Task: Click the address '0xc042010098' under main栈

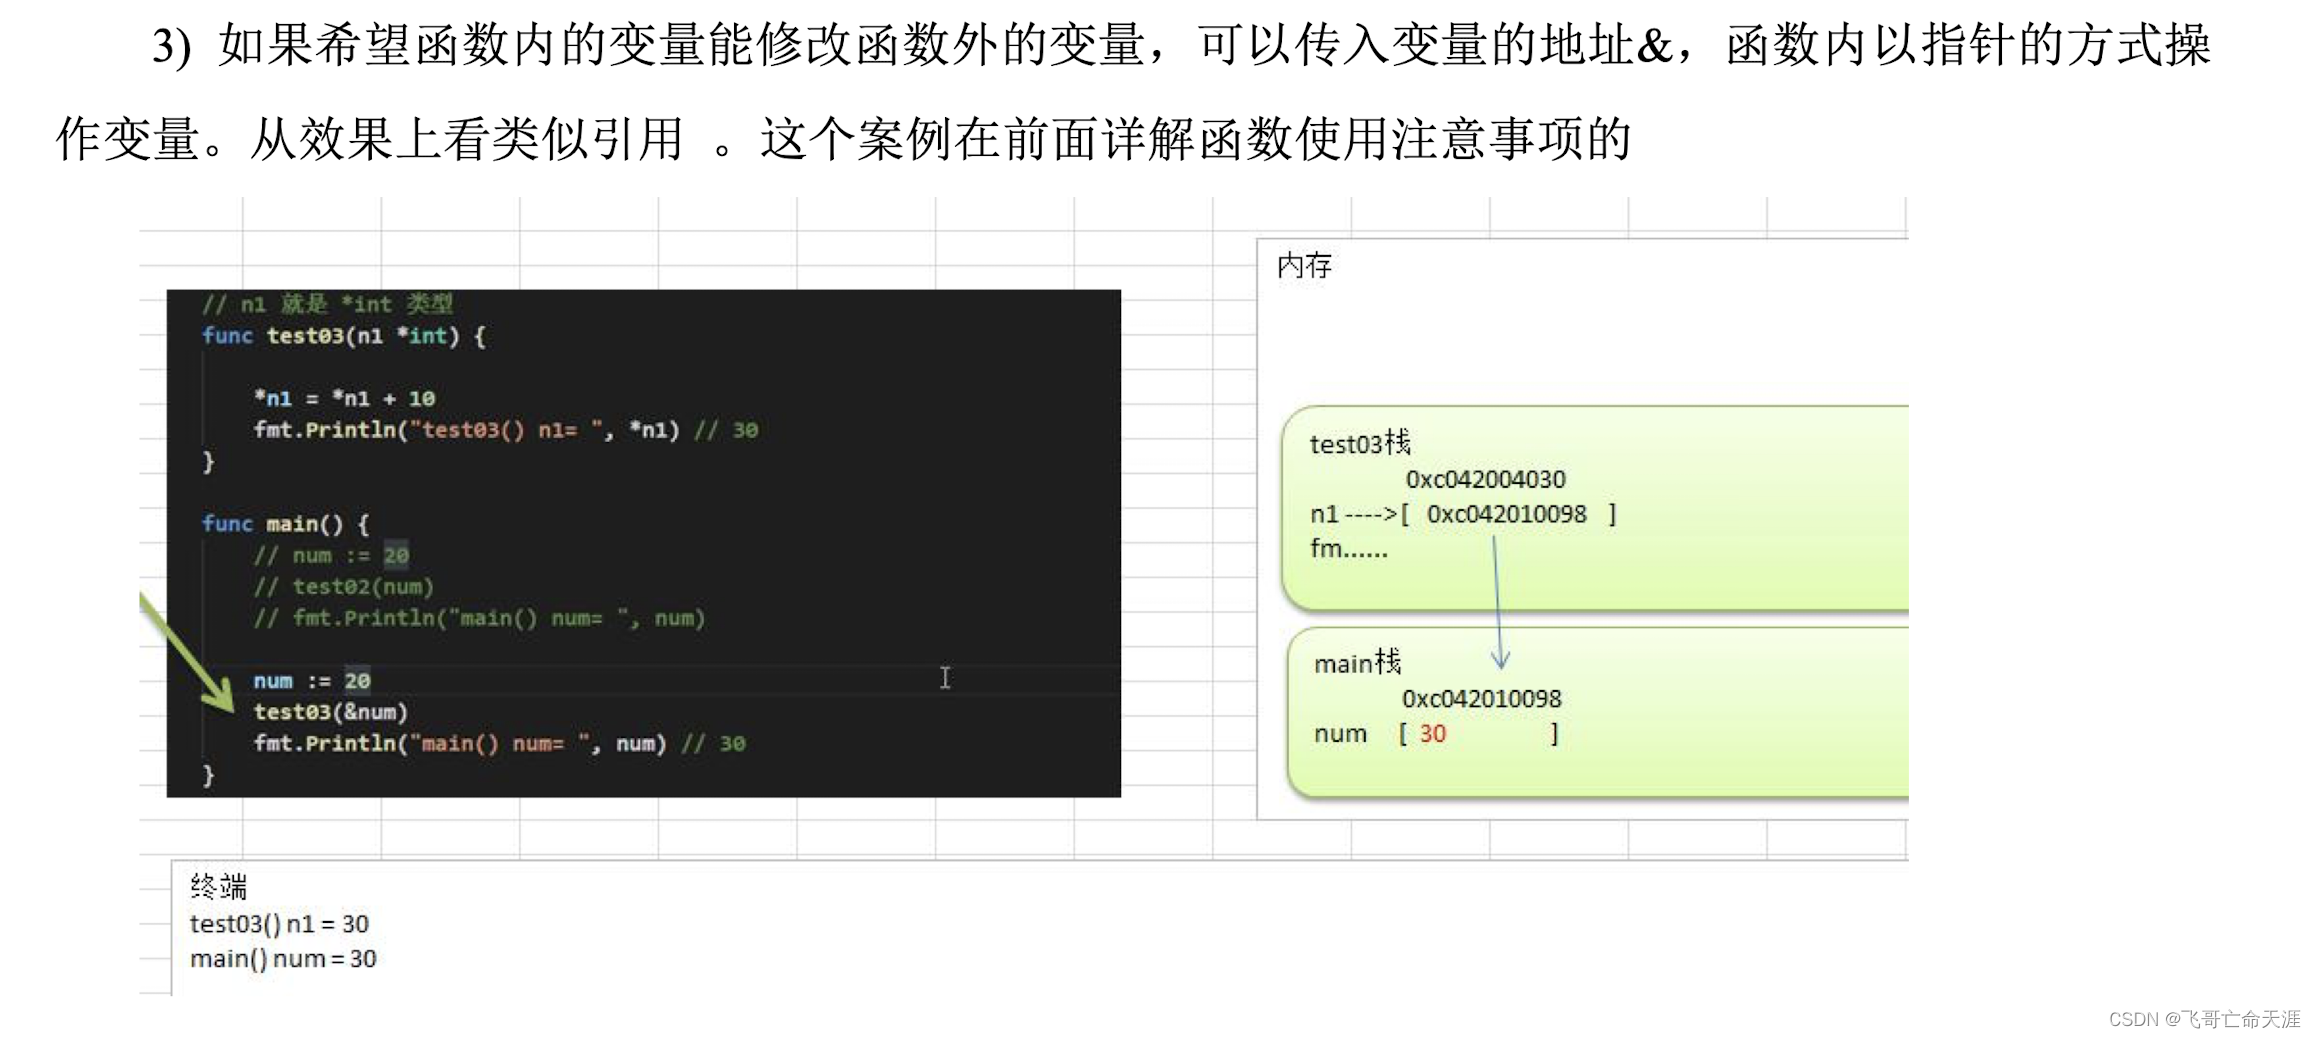Action: (1481, 699)
